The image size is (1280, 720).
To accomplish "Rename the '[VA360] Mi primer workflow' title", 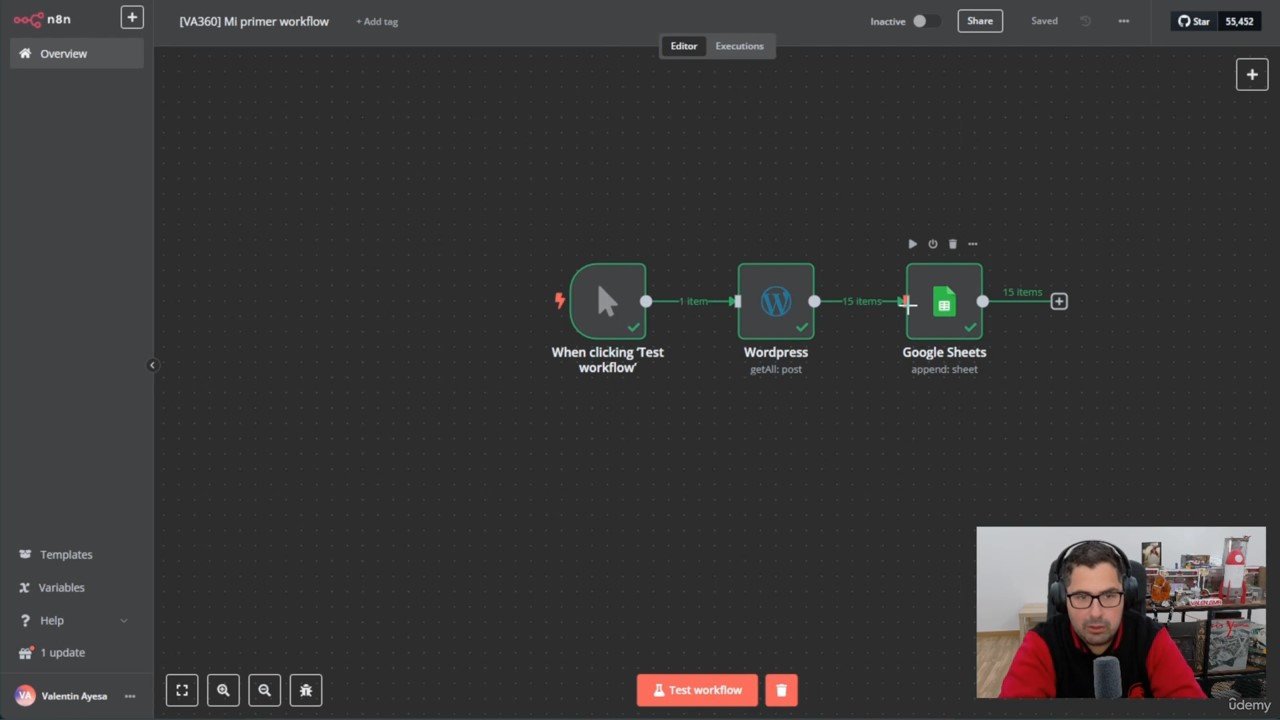I will point(254,21).
